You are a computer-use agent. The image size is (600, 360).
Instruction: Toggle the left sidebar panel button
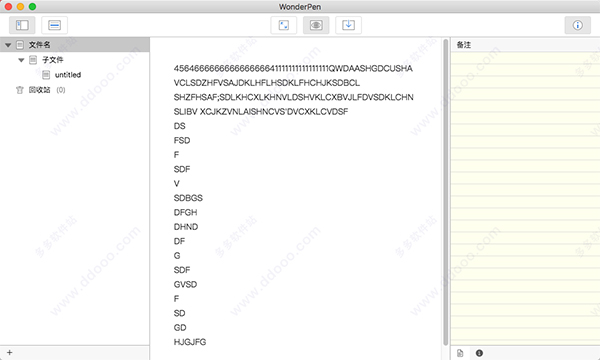22,25
